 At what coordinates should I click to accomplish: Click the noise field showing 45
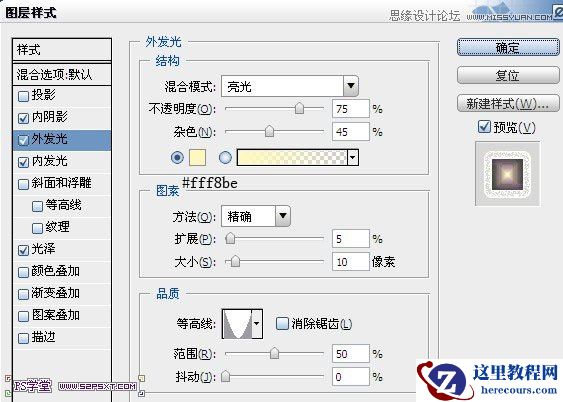351,132
